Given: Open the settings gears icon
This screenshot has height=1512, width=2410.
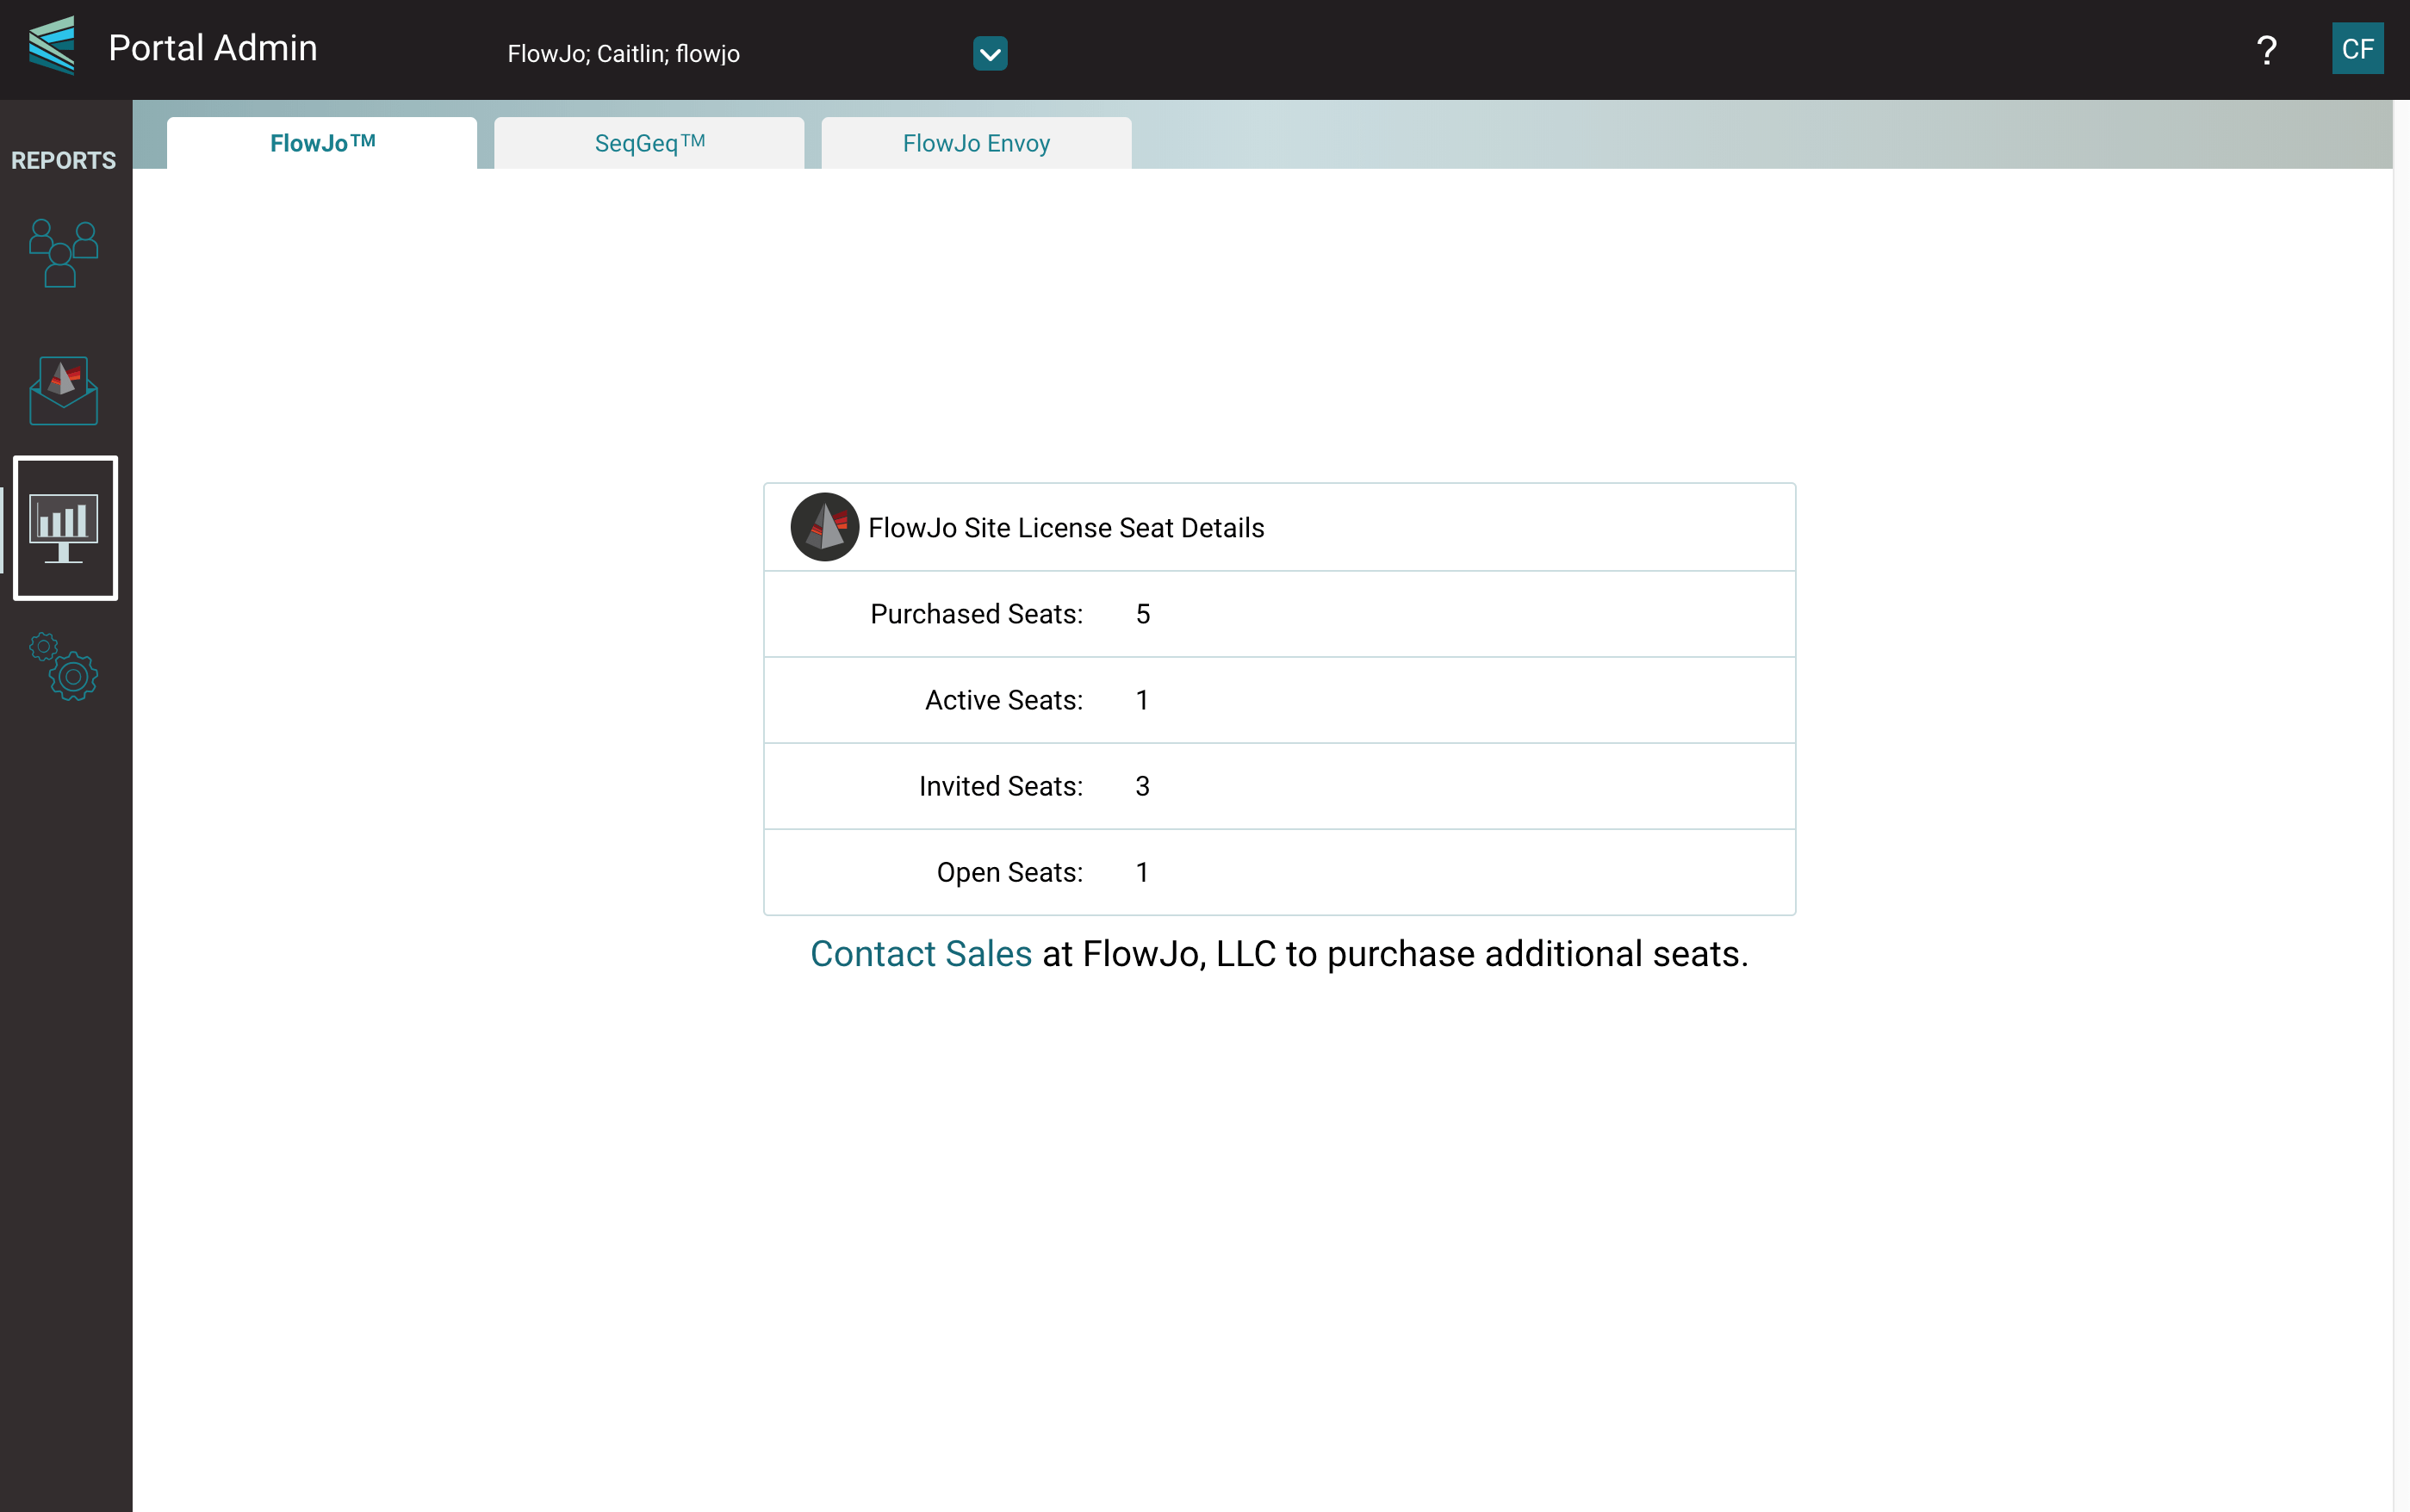Looking at the screenshot, I should click(64, 667).
